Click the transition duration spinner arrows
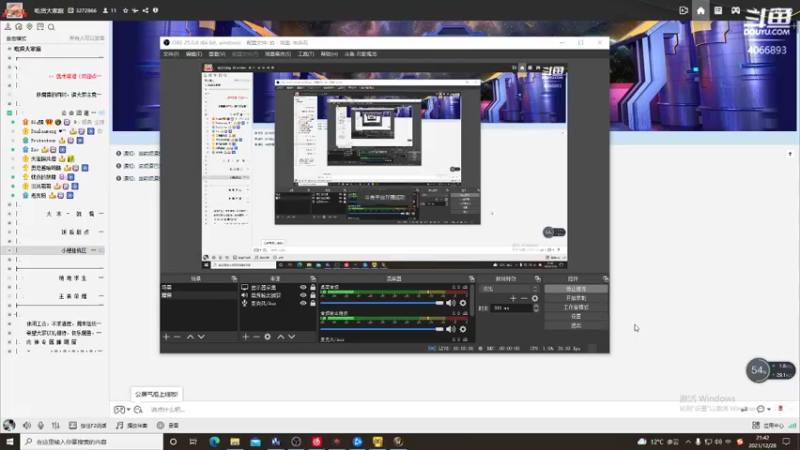Image resolution: width=800 pixels, height=450 pixels. pos(536,308)
